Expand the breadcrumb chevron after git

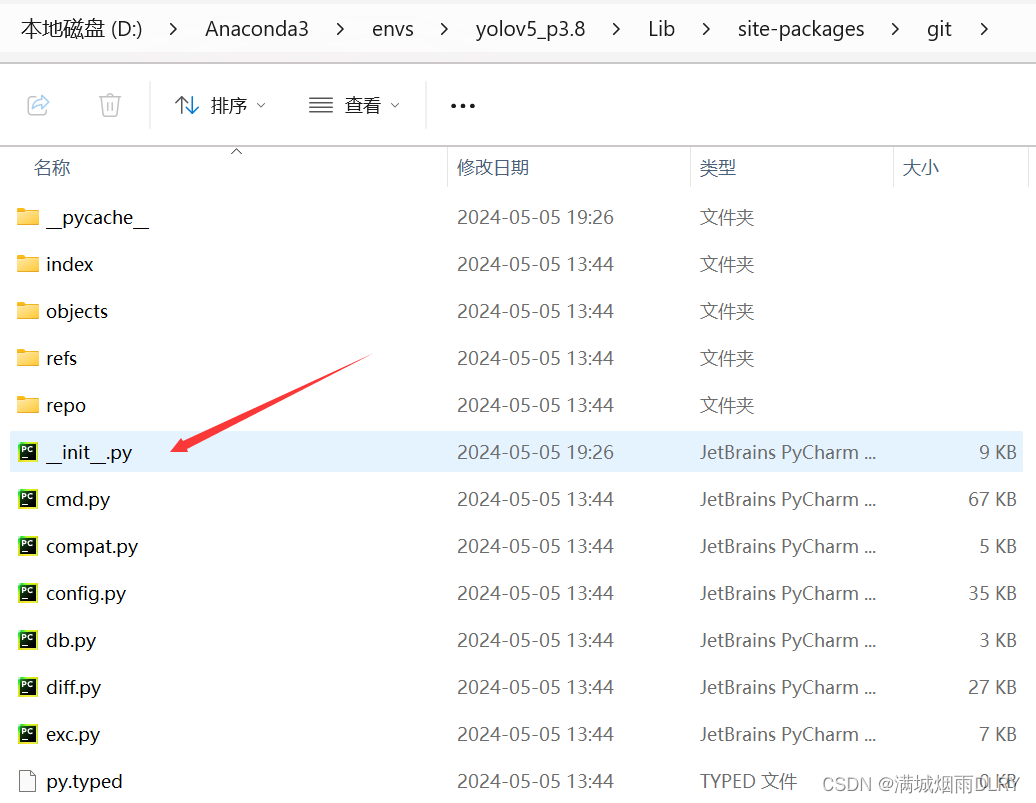click(984, 29)
